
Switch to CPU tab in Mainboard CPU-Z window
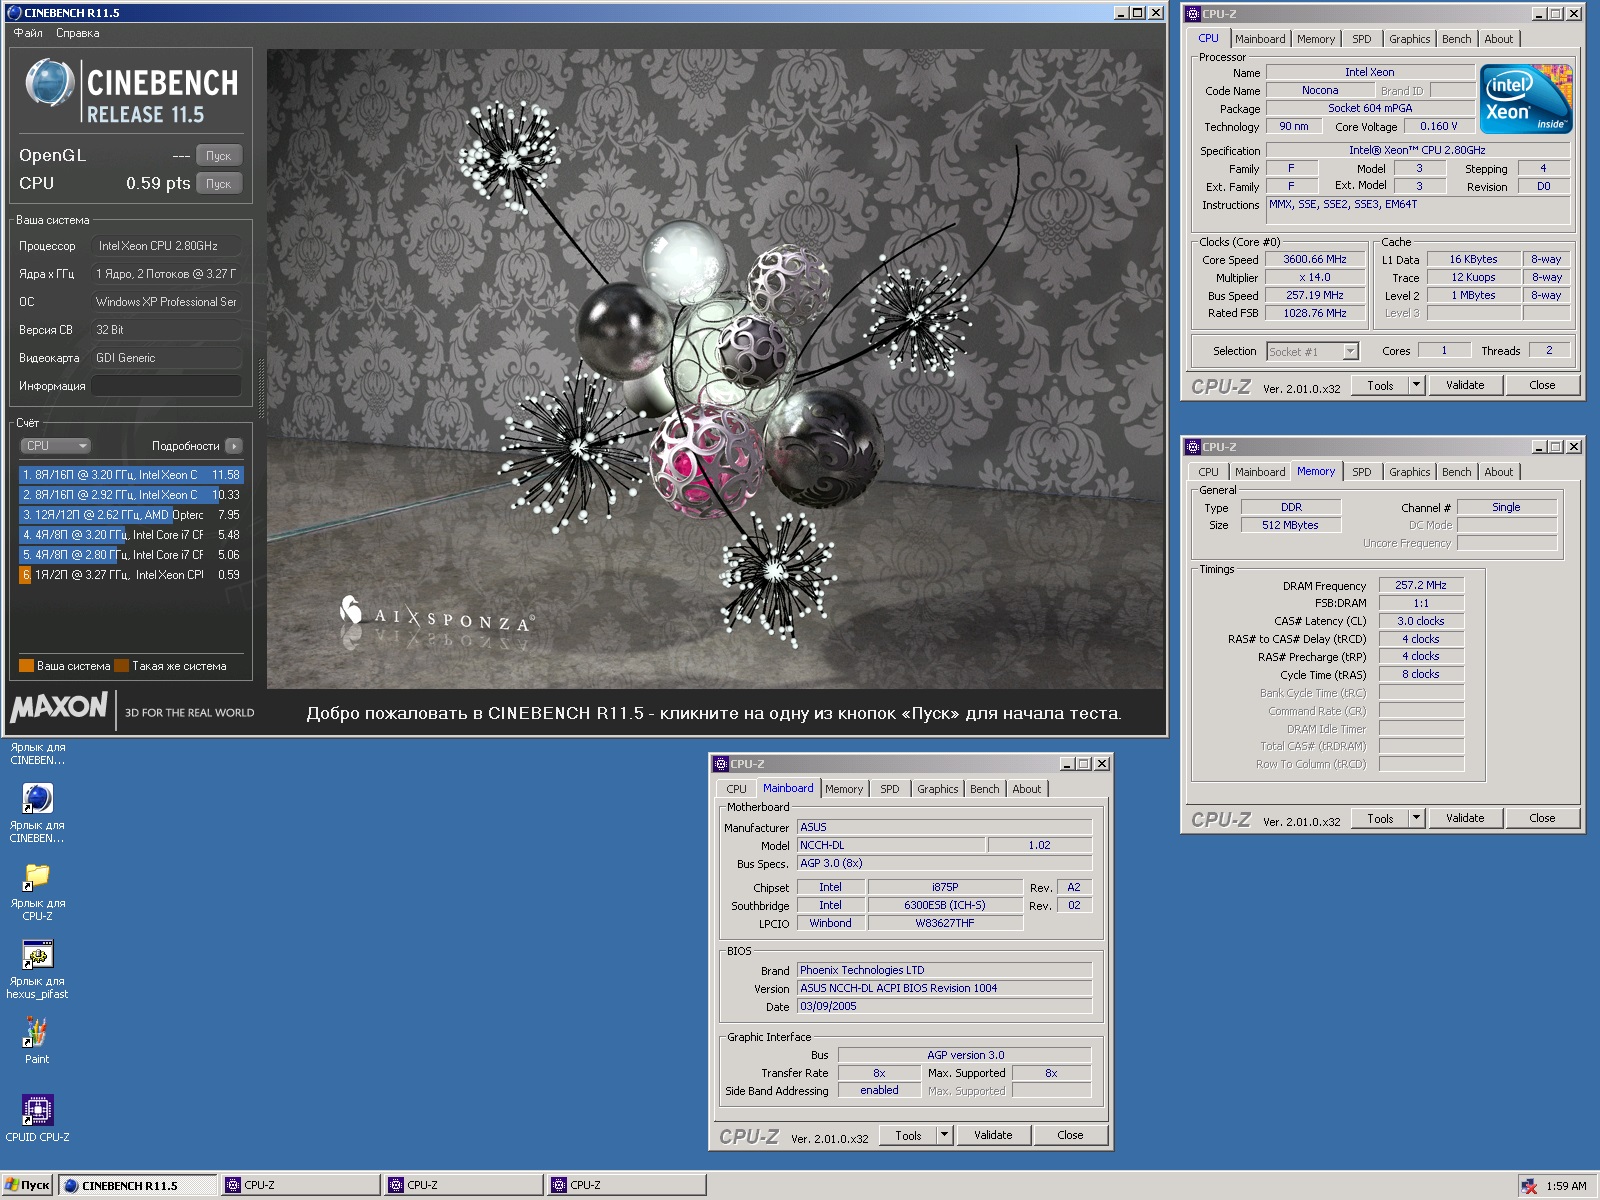(737, 789)
